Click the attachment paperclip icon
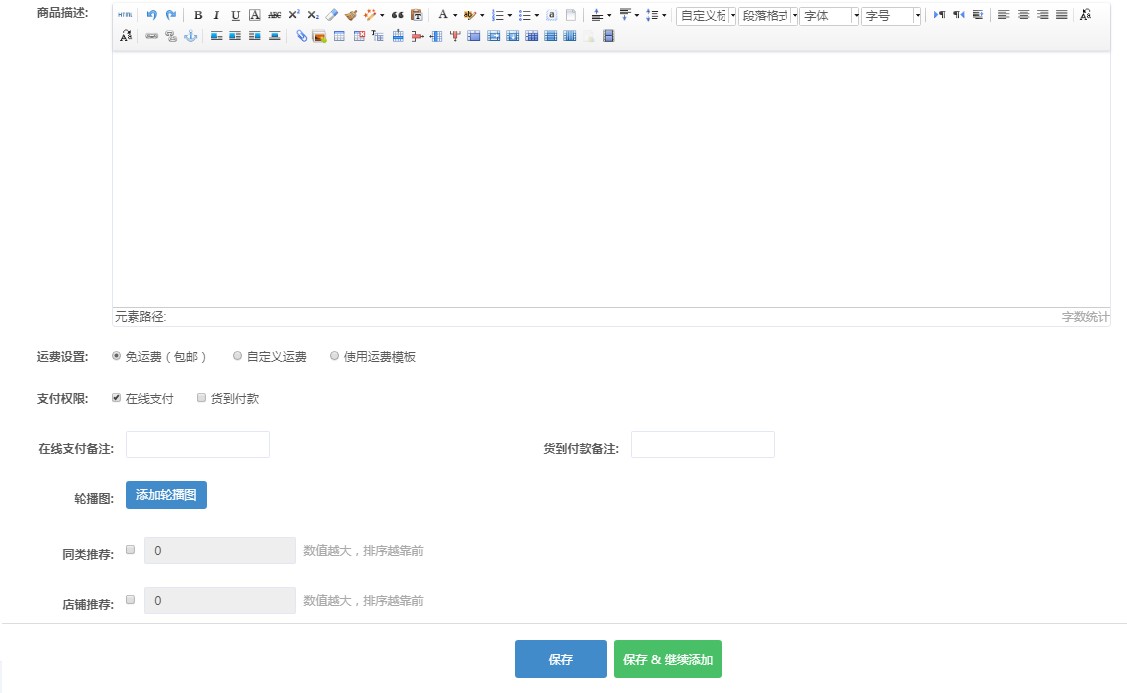This screenshot has width=1127, height=693. pos(301,36)
